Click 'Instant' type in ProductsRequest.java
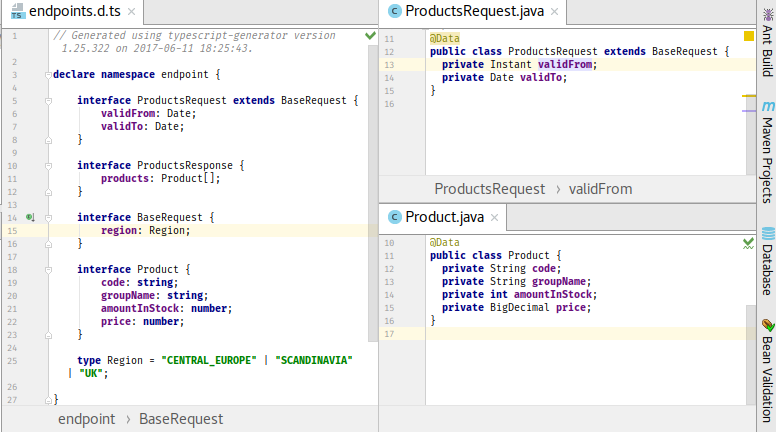 coord(511,64)
